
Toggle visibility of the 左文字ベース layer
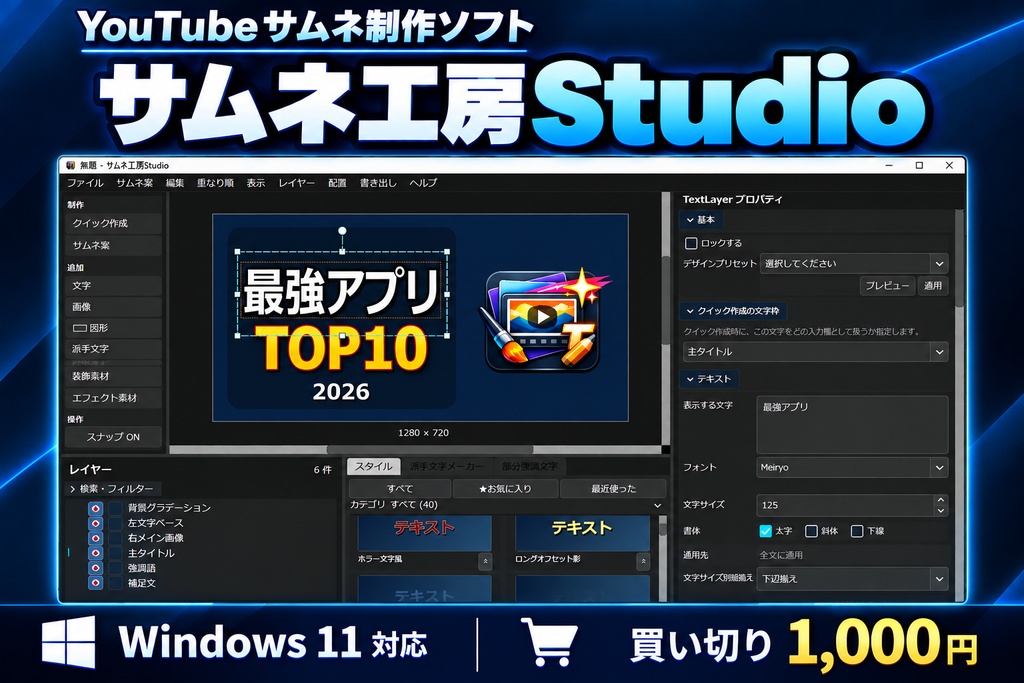coord(95,523)
